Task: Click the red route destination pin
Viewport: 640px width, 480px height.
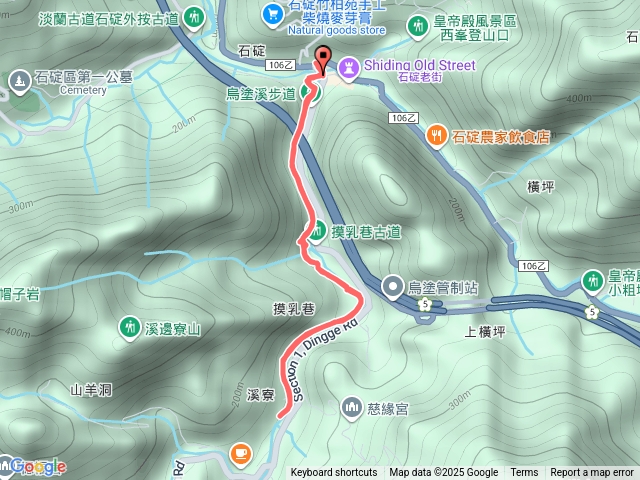Action: coord(323,60)
